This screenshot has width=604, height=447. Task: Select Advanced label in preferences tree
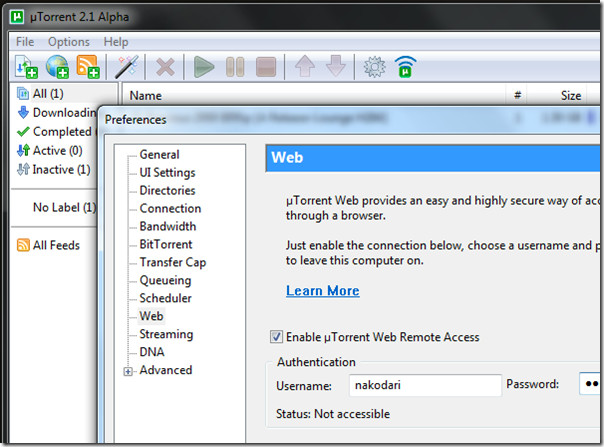(x=166, y=370)
